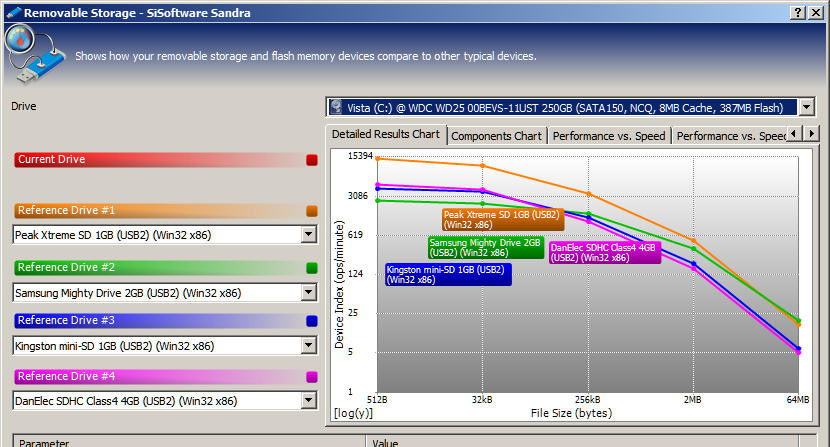Click the green Samsung Mighty Drive chart label
This screenshot has height=447, width=830.
486,247
